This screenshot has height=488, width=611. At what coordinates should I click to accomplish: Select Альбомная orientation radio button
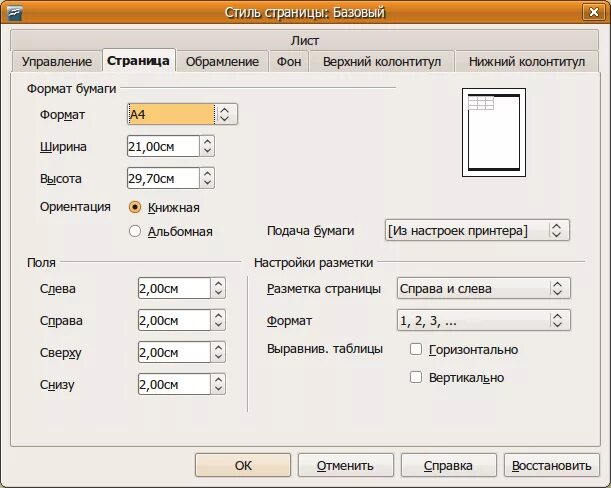135,232
